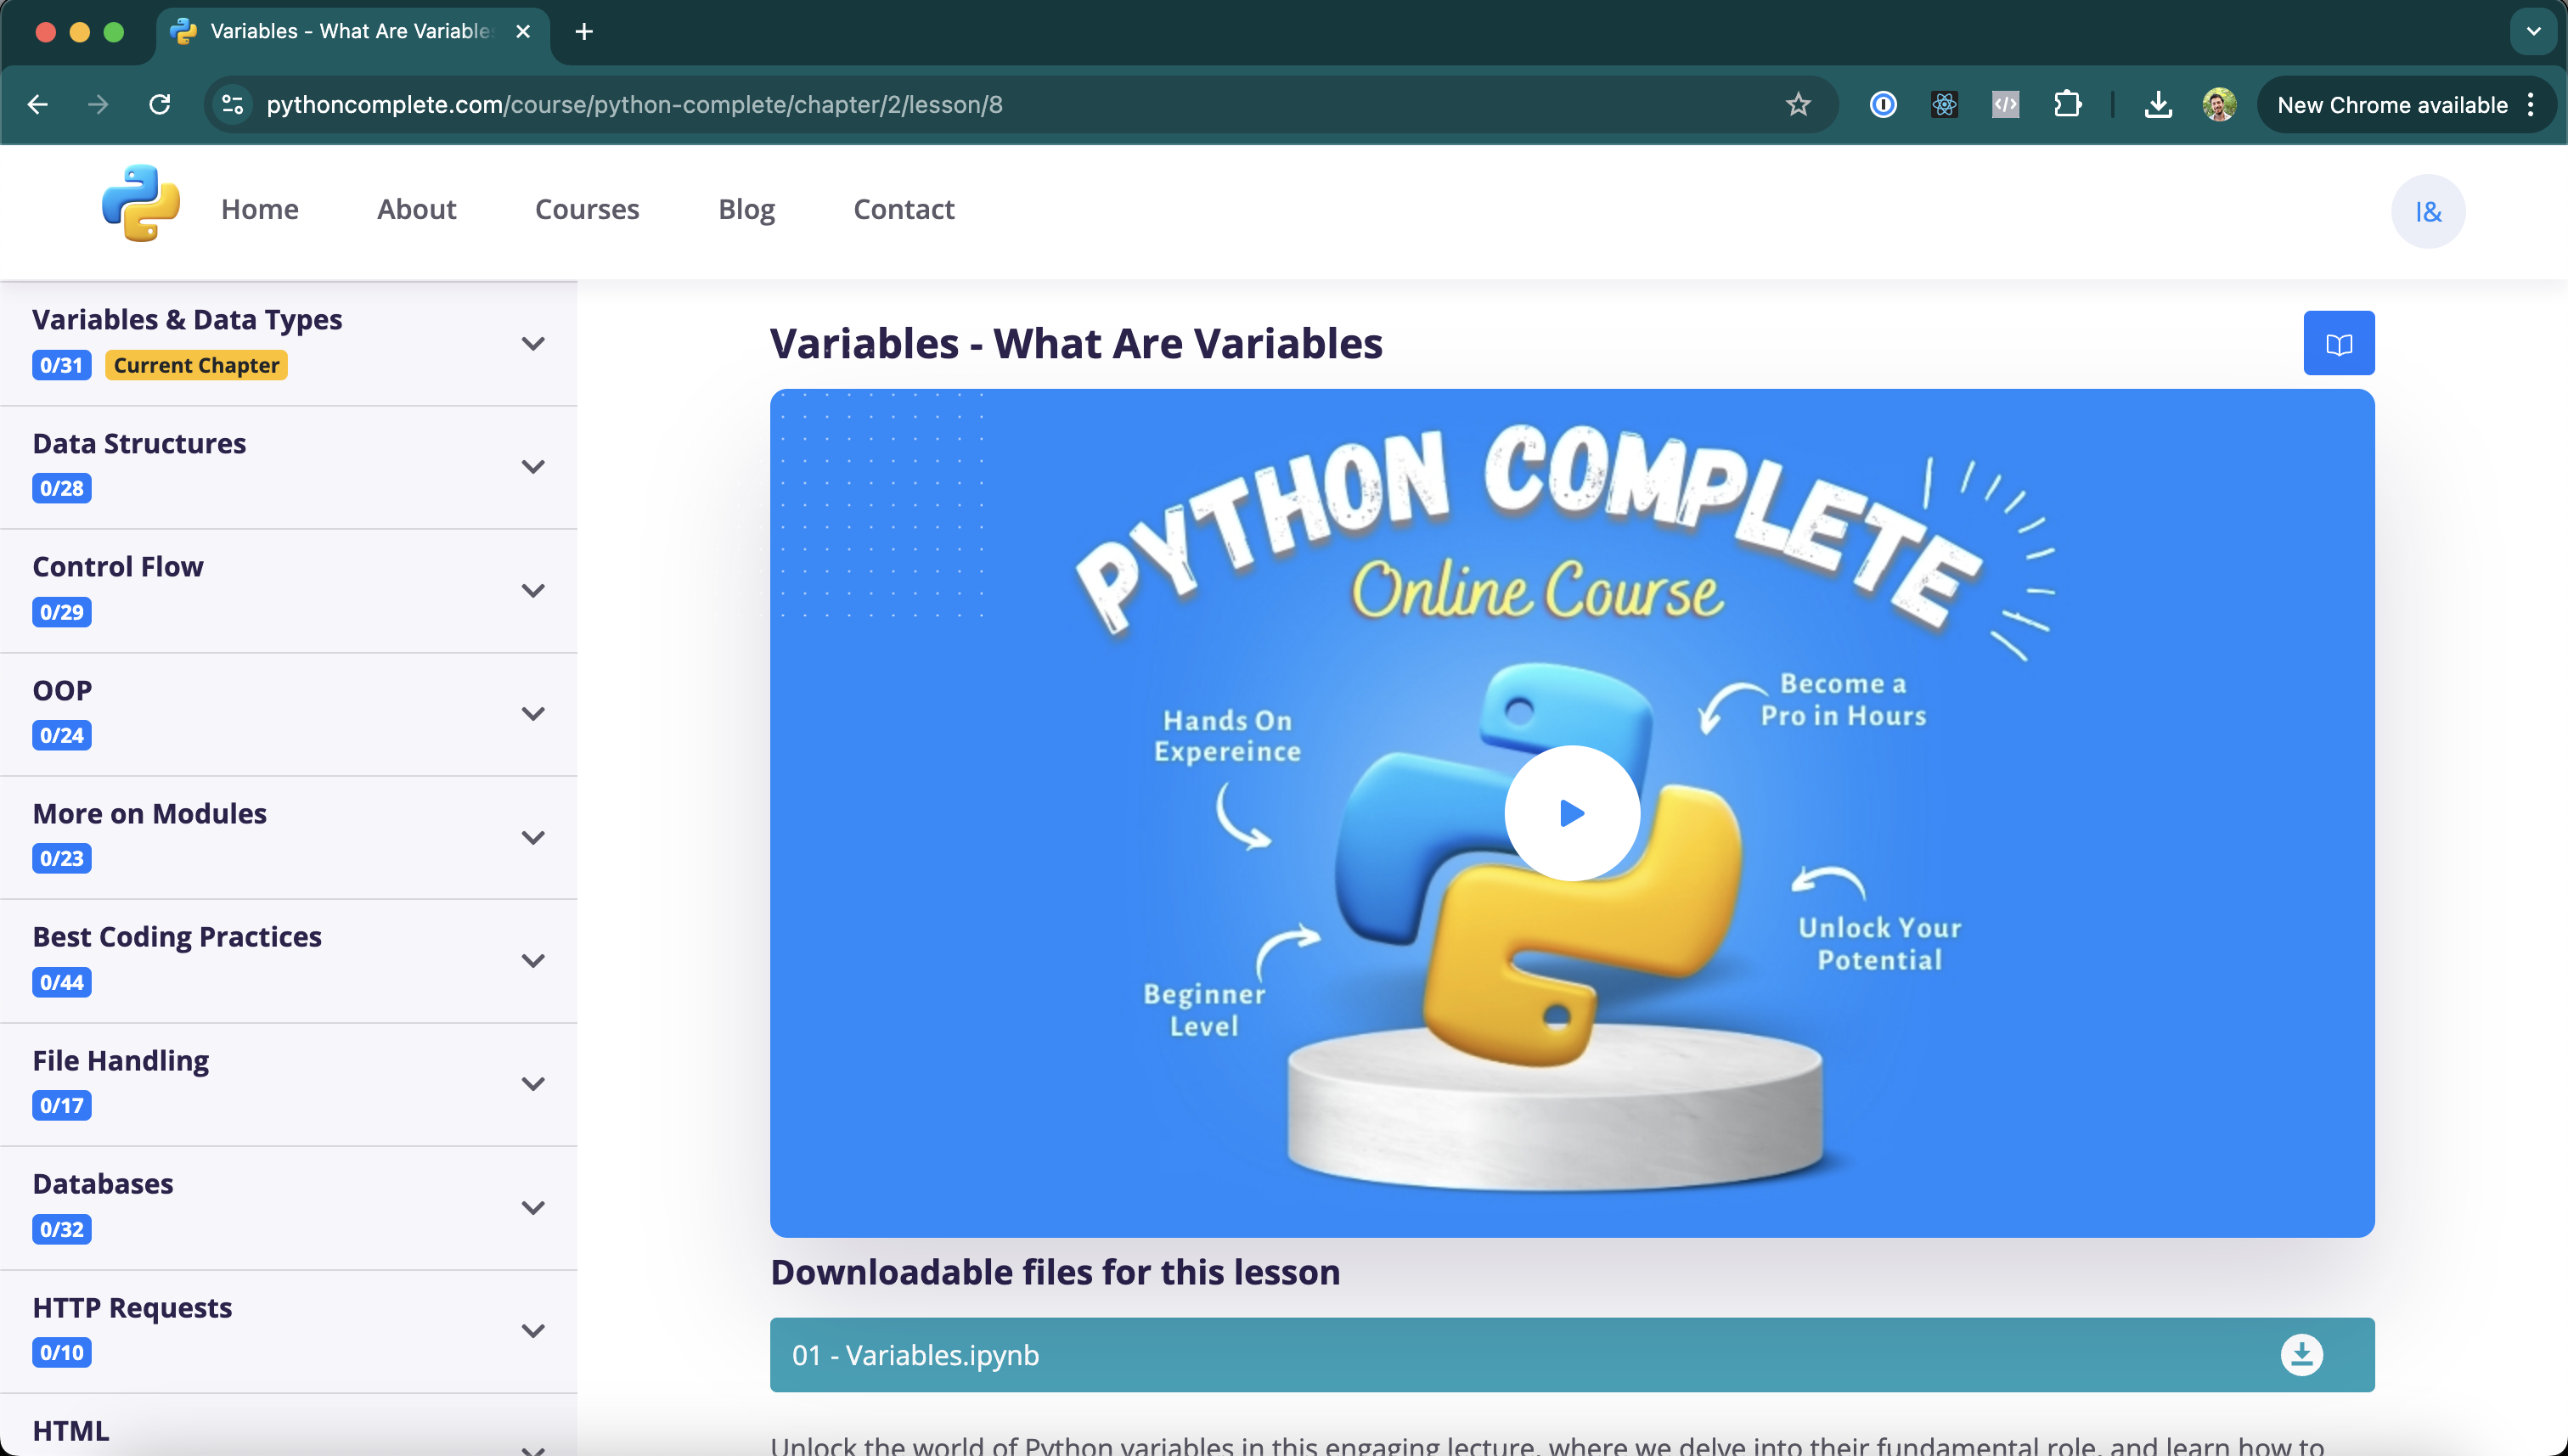Image resolution: width=2568 pixels, height=1456 pixels.
Task: Click the I& user avatar in the navbar
Action: click(x=2428, y=211)
